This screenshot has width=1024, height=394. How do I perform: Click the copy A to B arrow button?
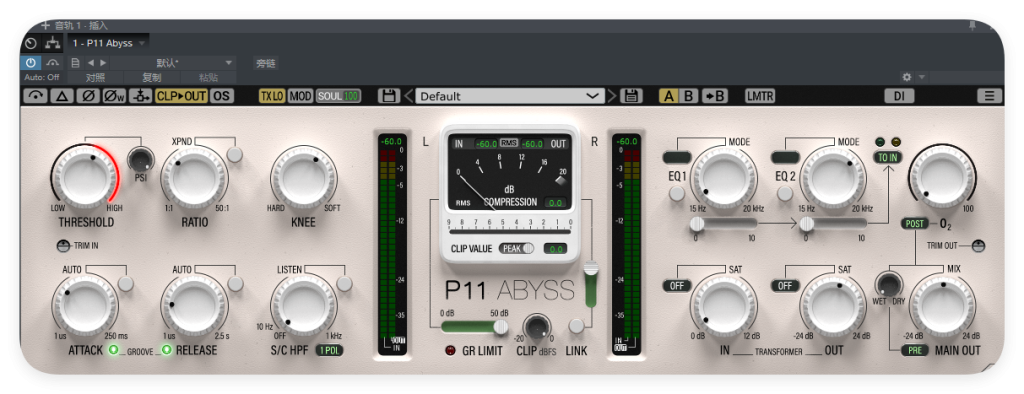tap(714, 96)
